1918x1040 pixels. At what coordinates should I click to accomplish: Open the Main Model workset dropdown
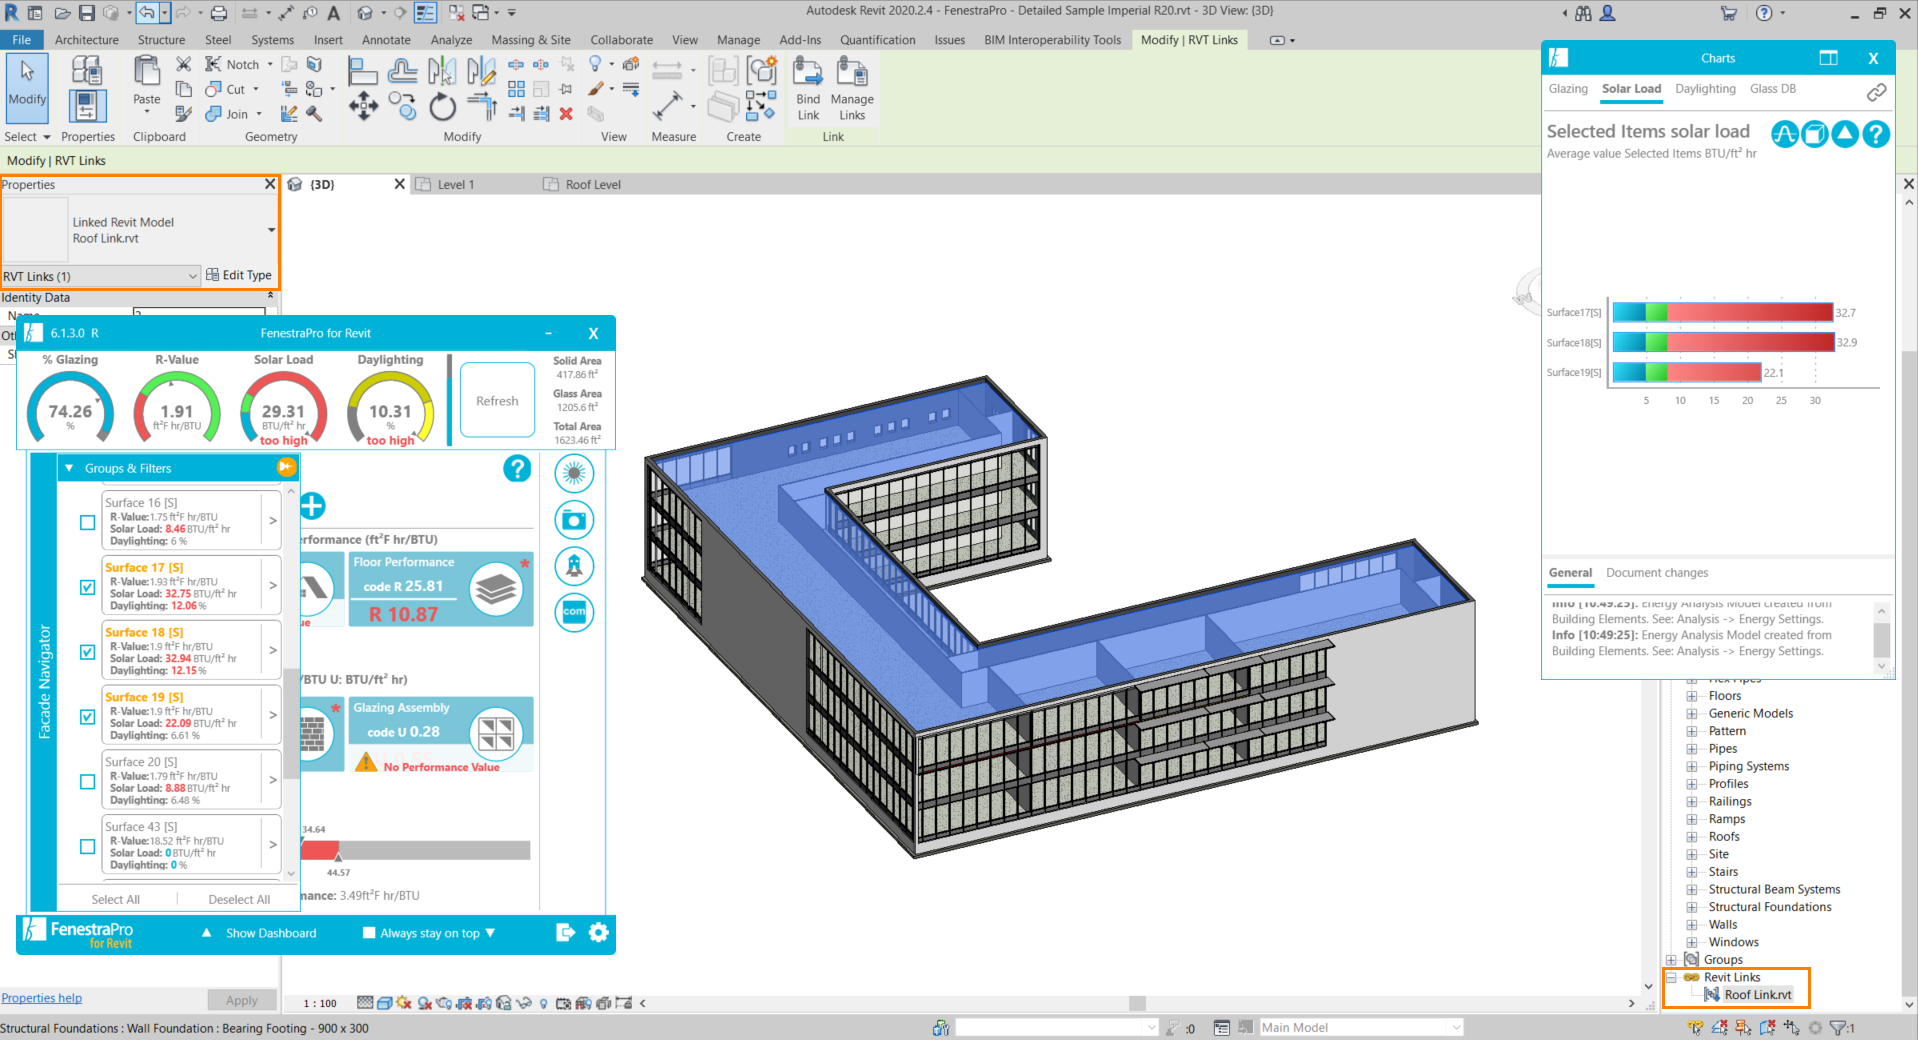pyautogui.click(x=1361, y=1027)
